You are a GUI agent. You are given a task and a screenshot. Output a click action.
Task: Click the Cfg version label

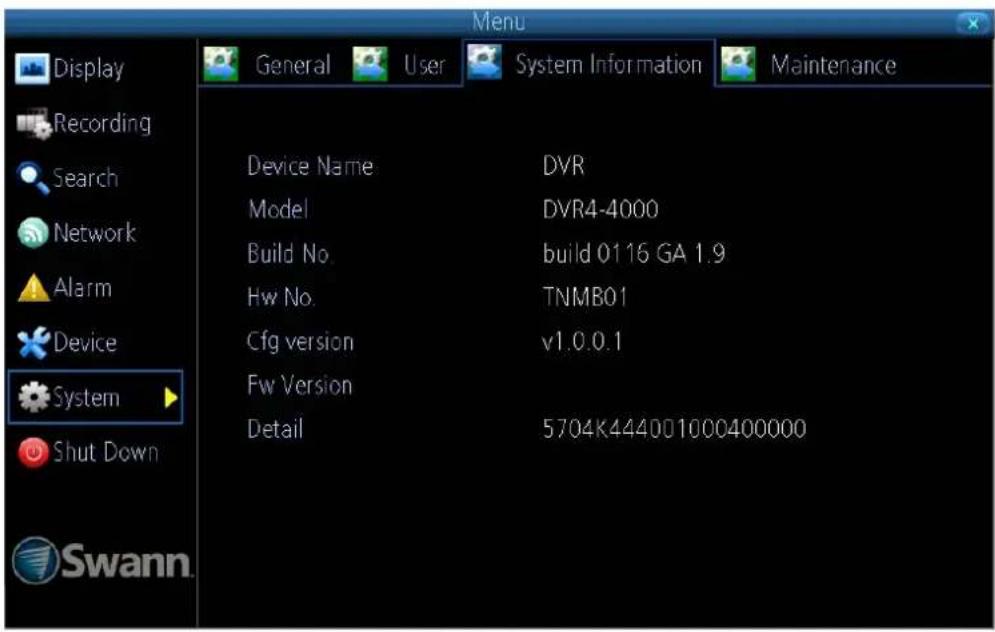point(300,342)
